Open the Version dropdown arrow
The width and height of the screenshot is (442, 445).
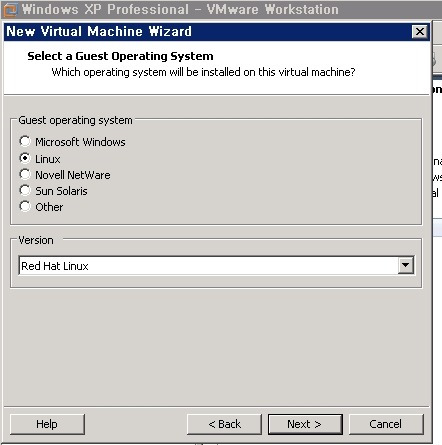406,265
